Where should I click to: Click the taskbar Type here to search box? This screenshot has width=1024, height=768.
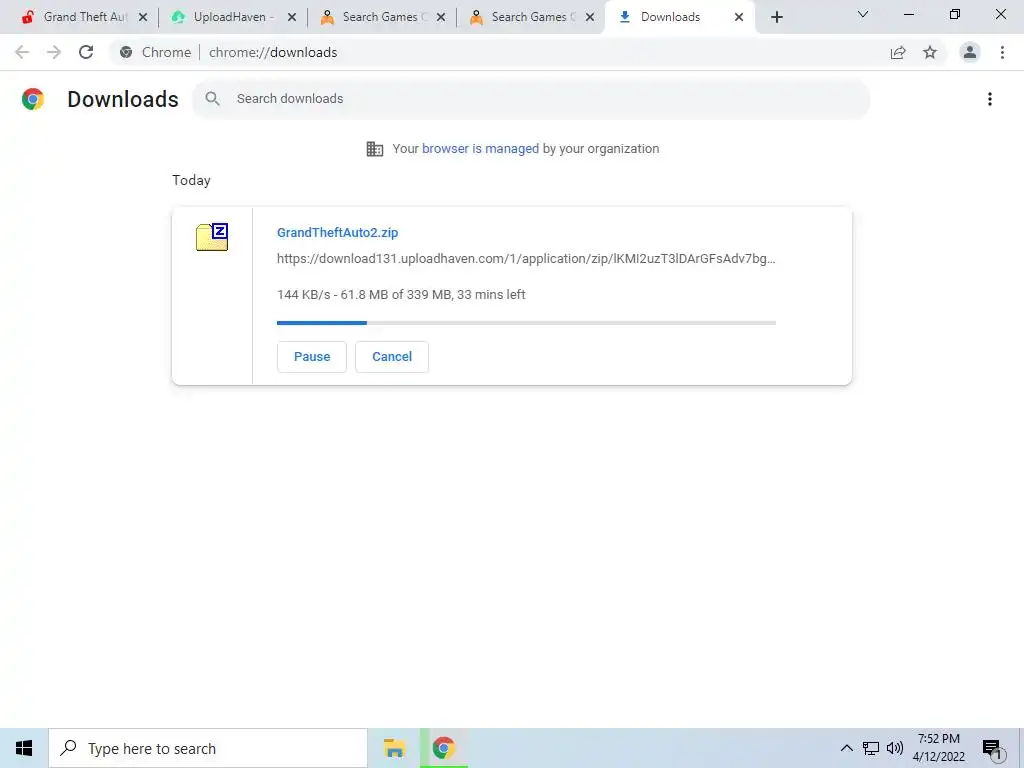(208, 748)
